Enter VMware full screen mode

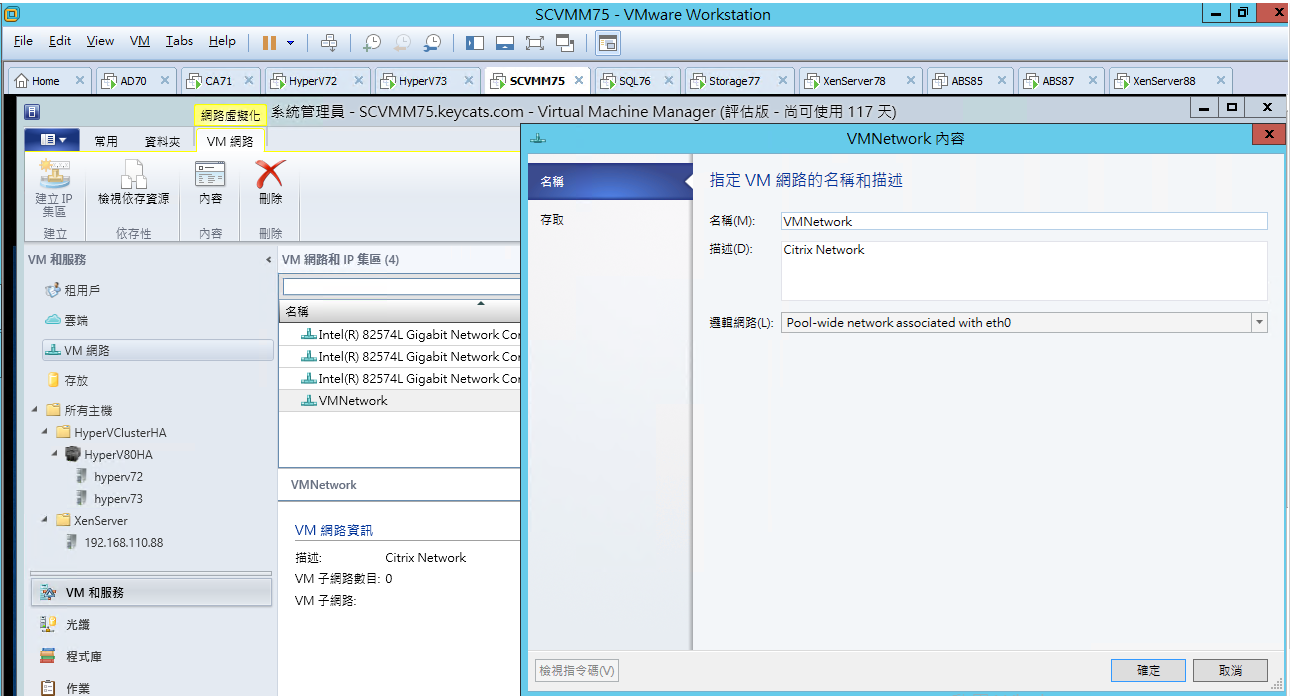tap(535, 42)
